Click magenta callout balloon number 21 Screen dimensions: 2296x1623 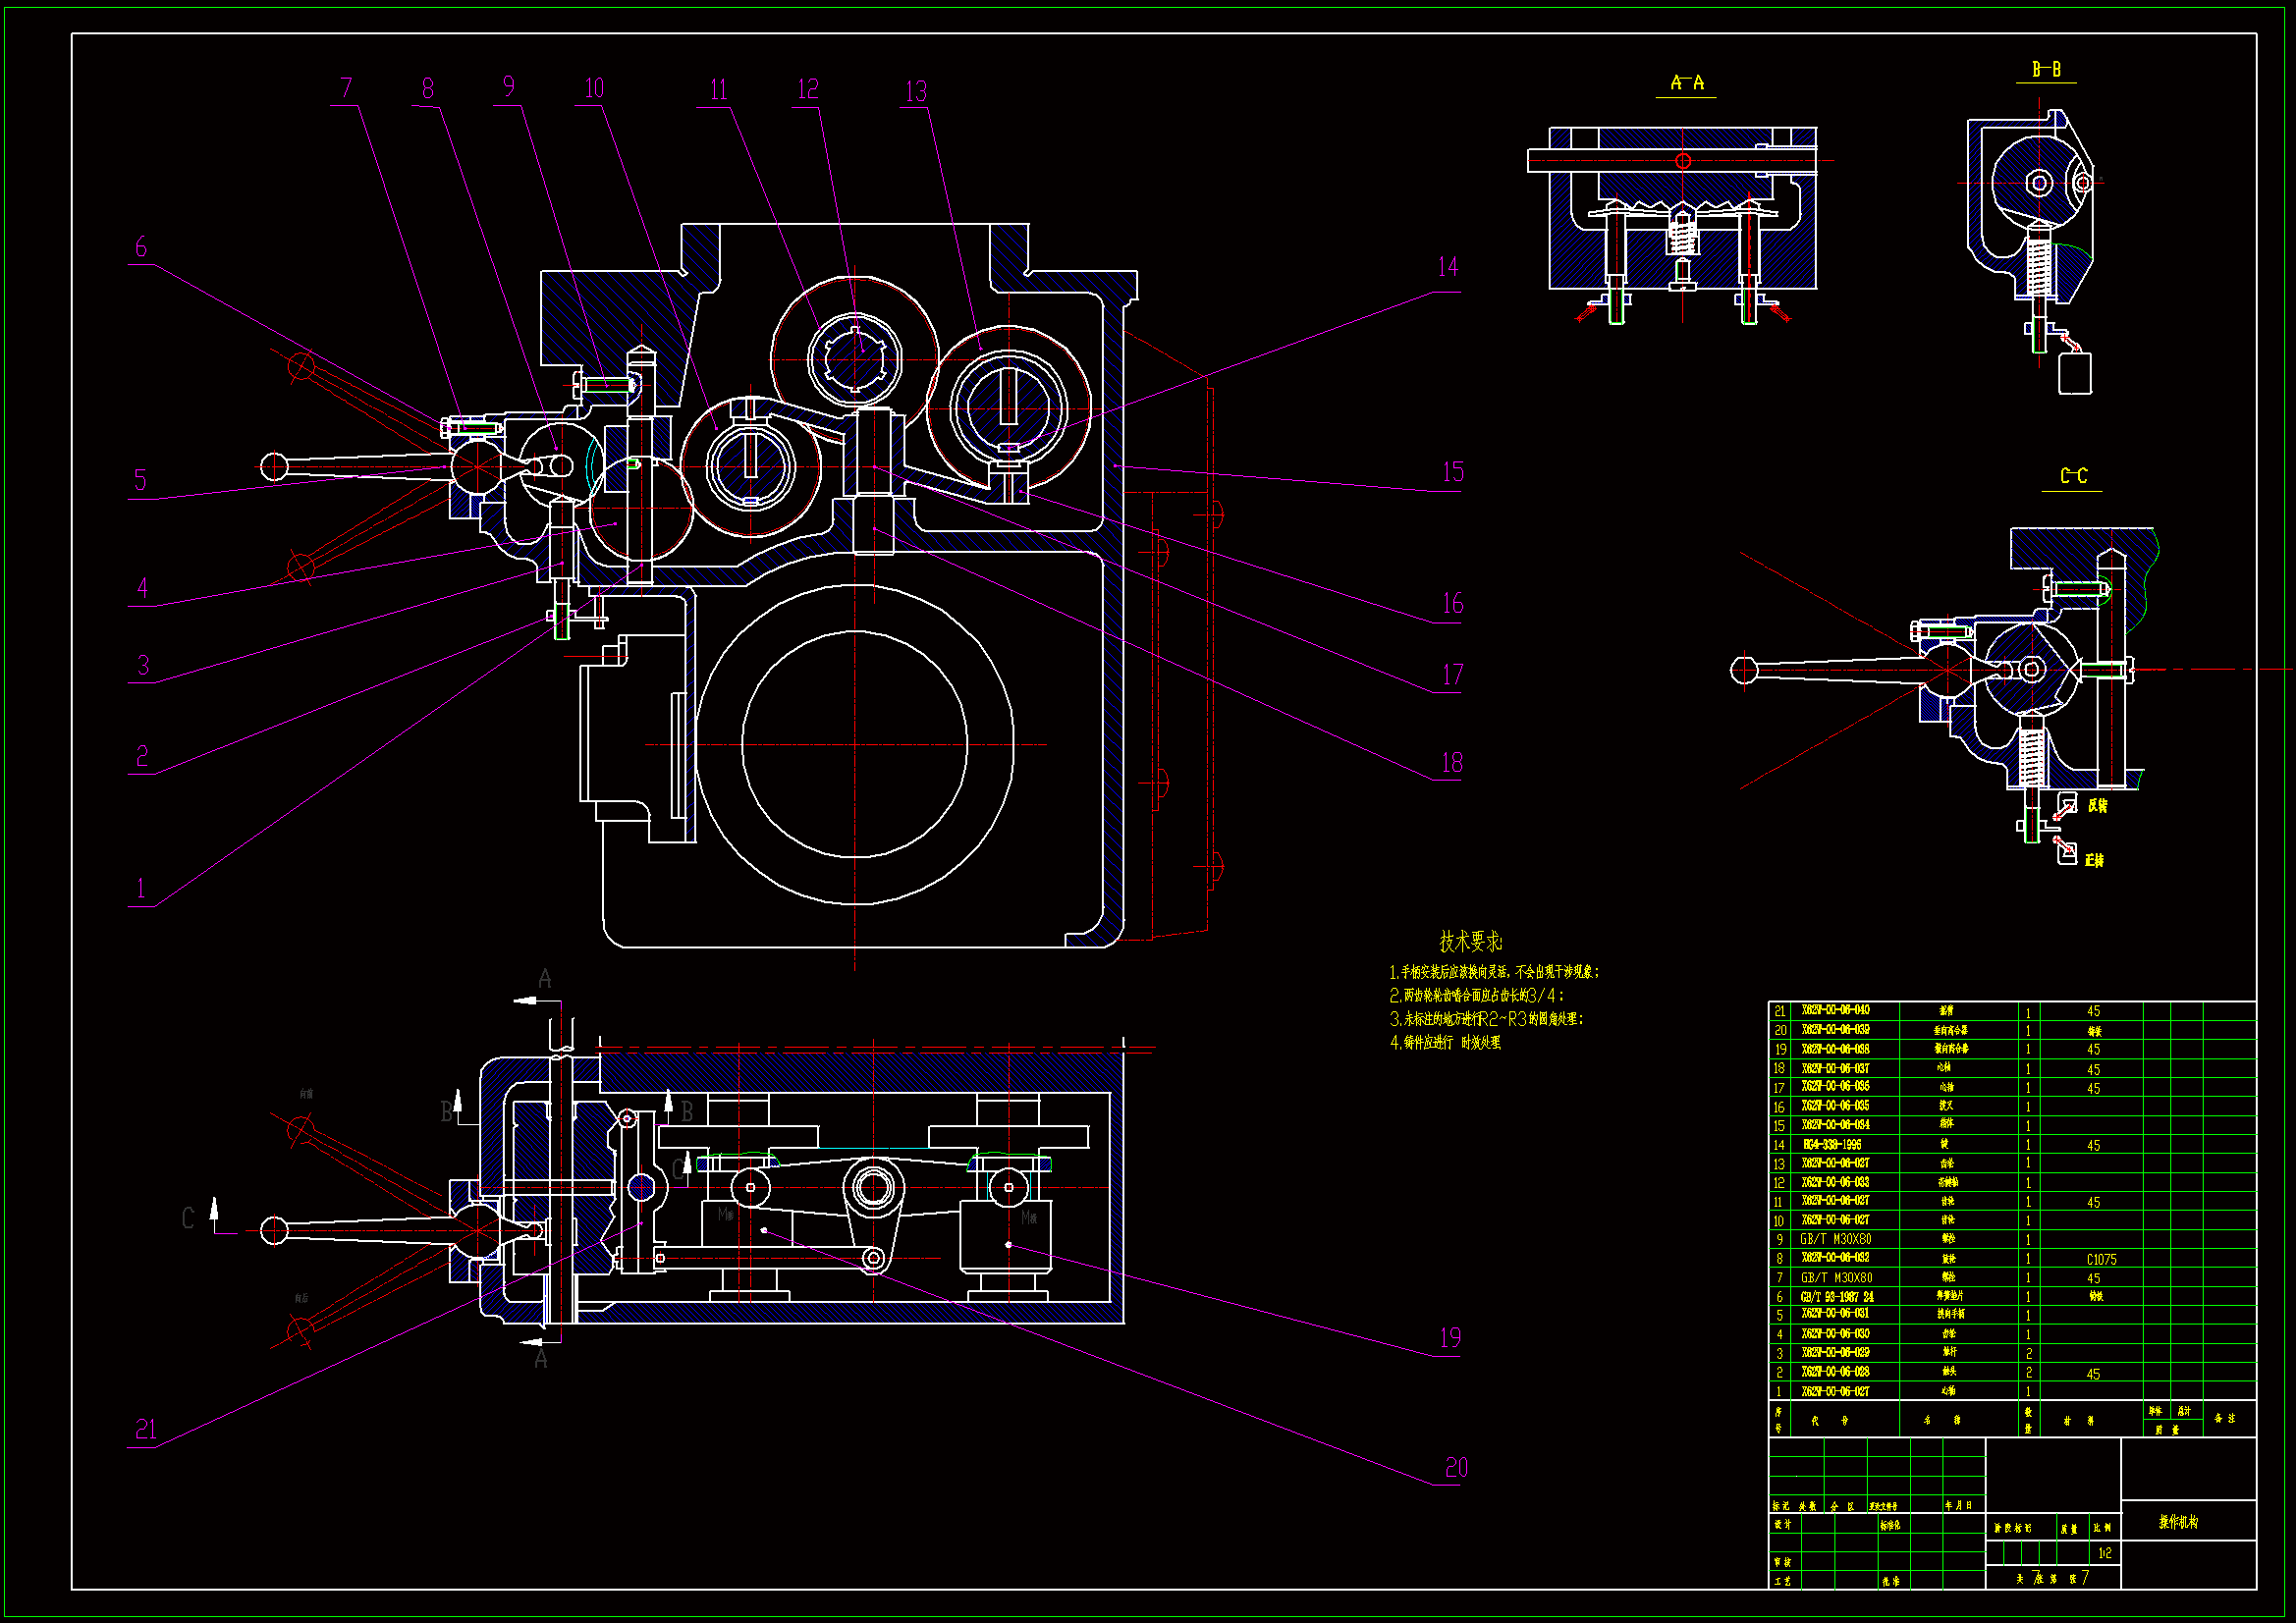point(146,1430)
